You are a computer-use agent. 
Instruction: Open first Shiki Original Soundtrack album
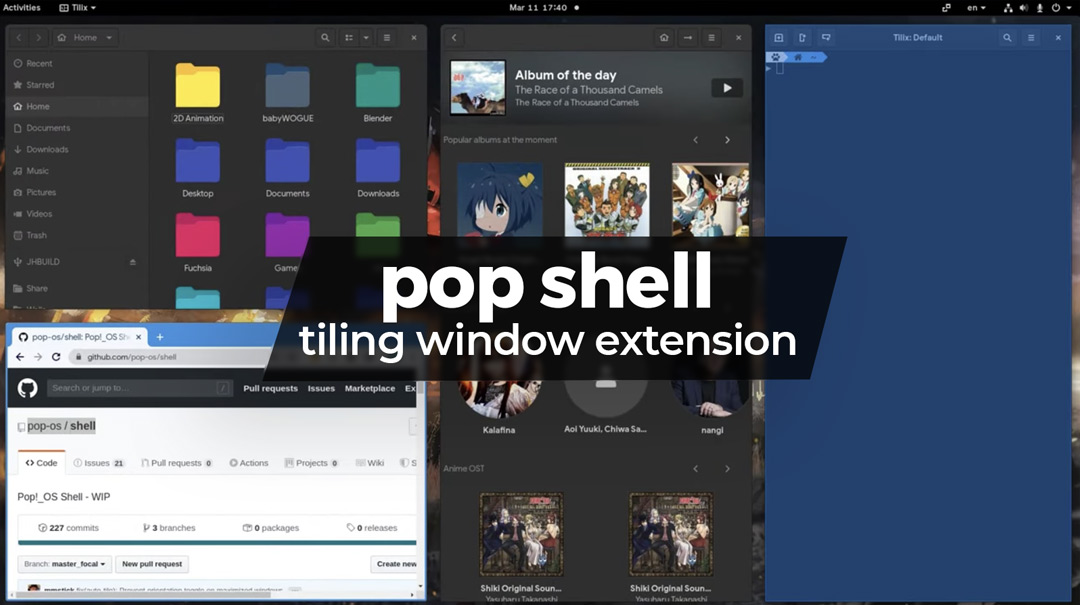pyautogui.click(x=521, y=534)
